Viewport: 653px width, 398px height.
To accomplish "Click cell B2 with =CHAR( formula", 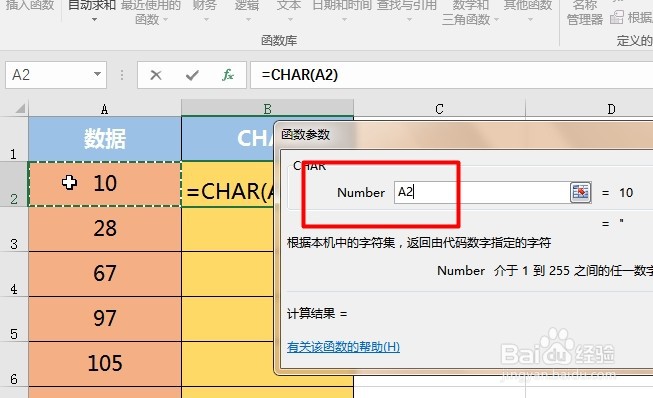I will coord(228,184).
